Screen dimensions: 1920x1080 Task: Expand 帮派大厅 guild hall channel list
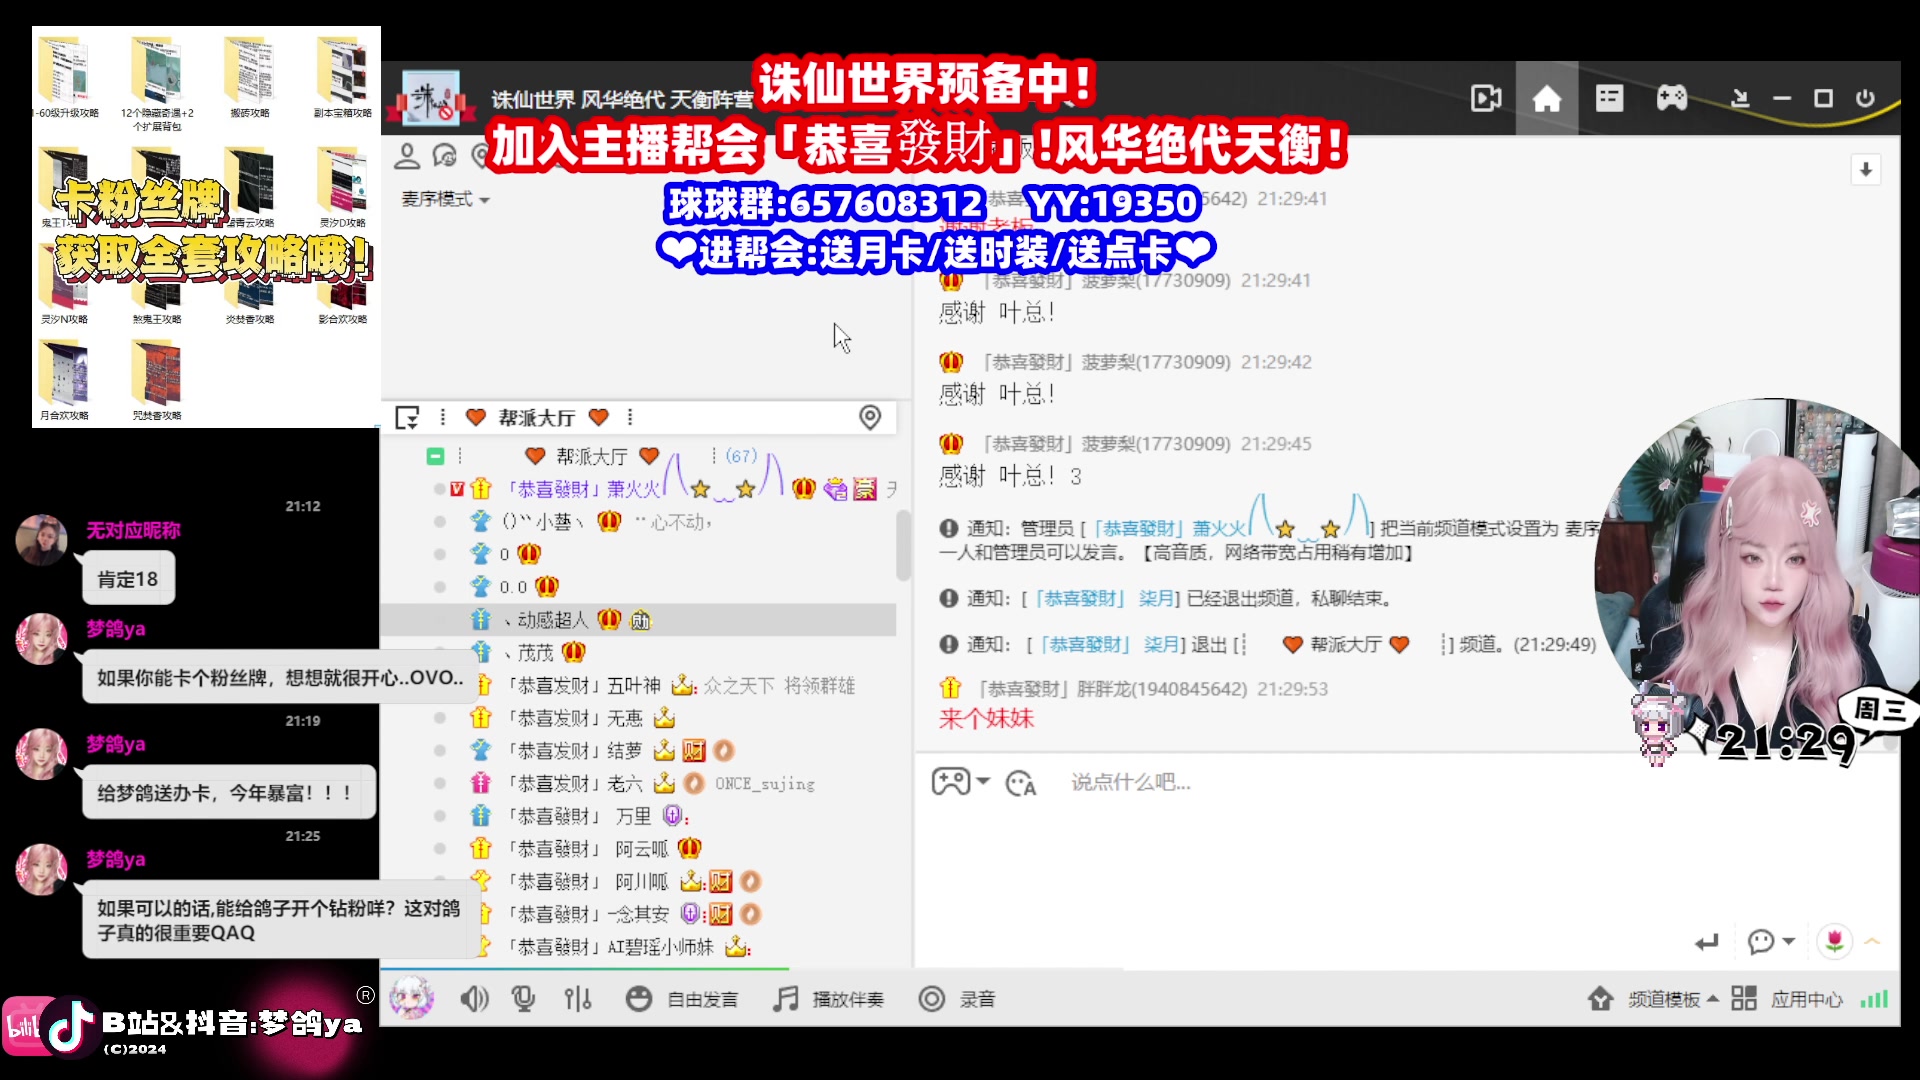pos(435,455)
